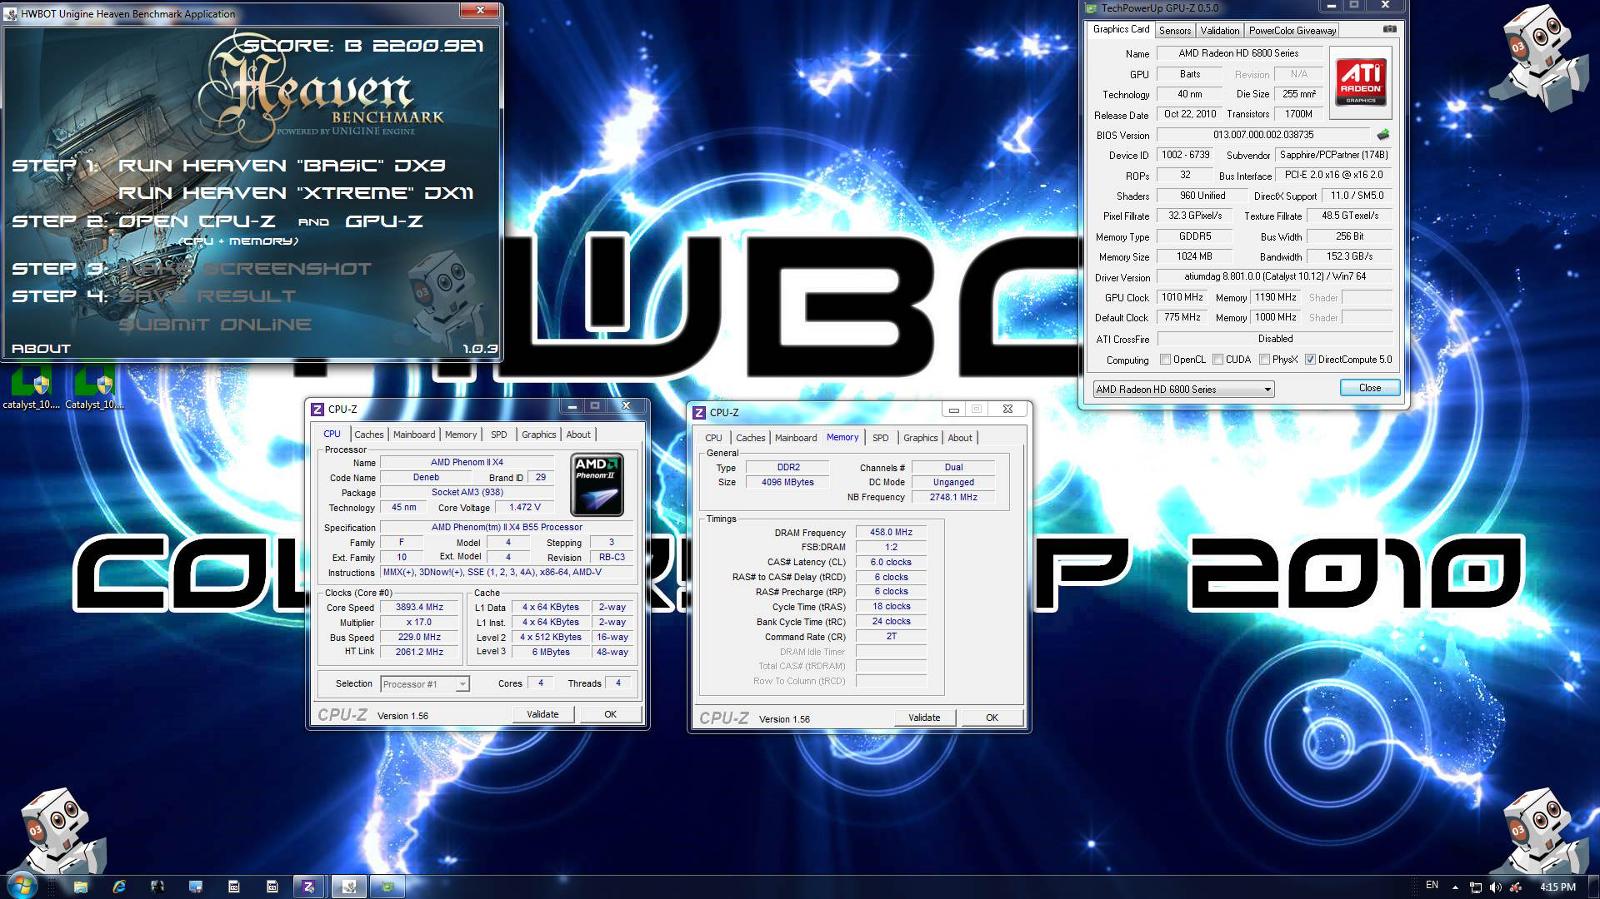Click Validate in the right CPU-Z Memory window
This screenshot has height=899, width=1600.
[924, 717]
